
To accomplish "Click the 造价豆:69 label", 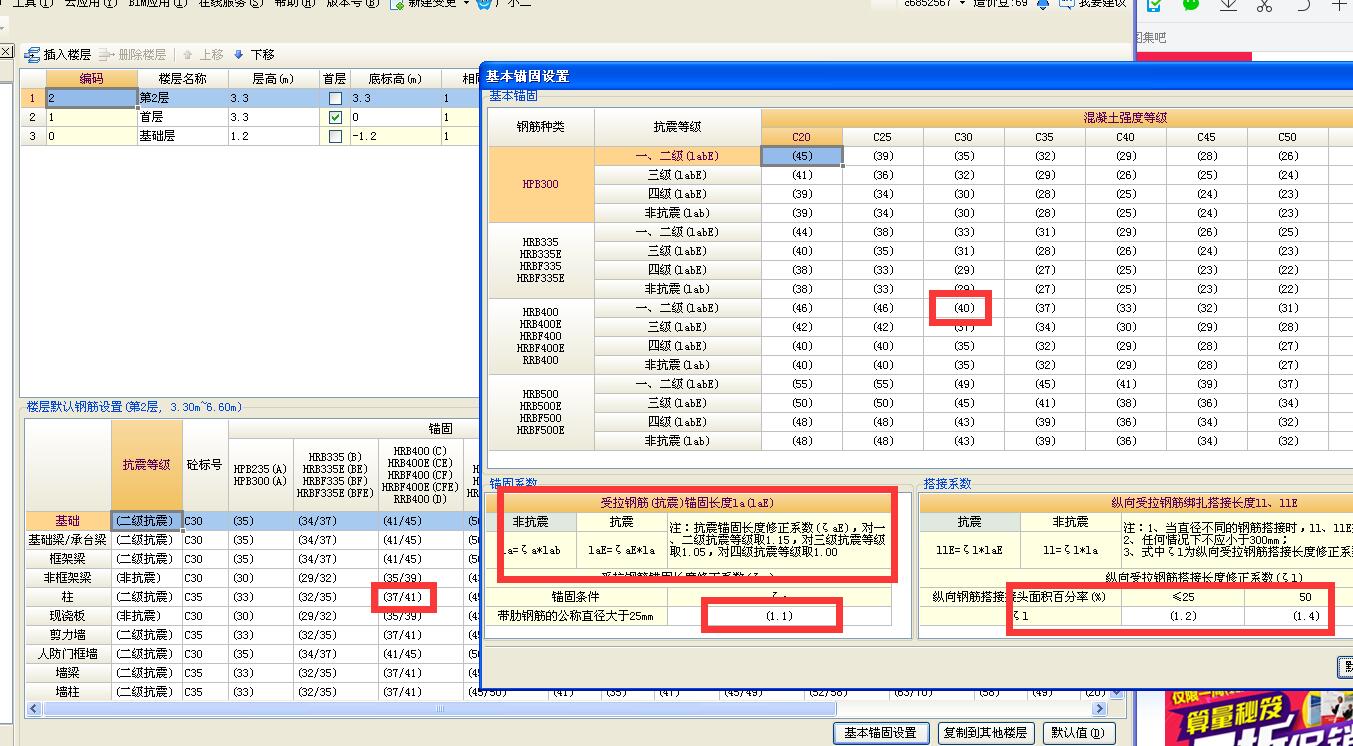I will click(x=1000, y=4).
